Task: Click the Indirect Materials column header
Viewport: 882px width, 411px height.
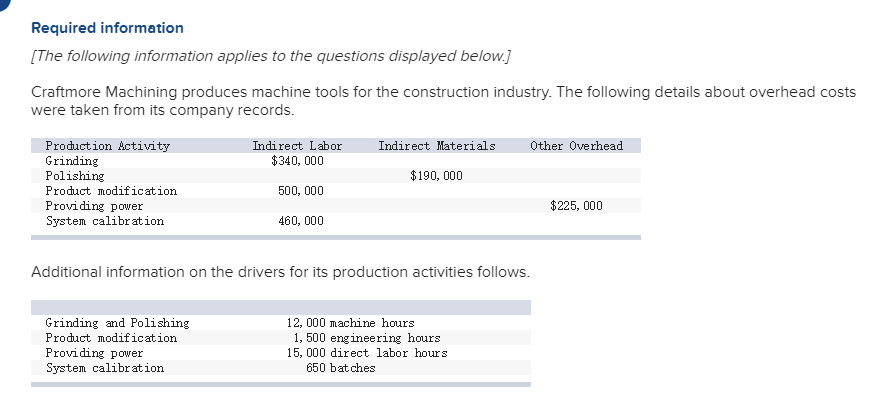Action: (436, 146)
